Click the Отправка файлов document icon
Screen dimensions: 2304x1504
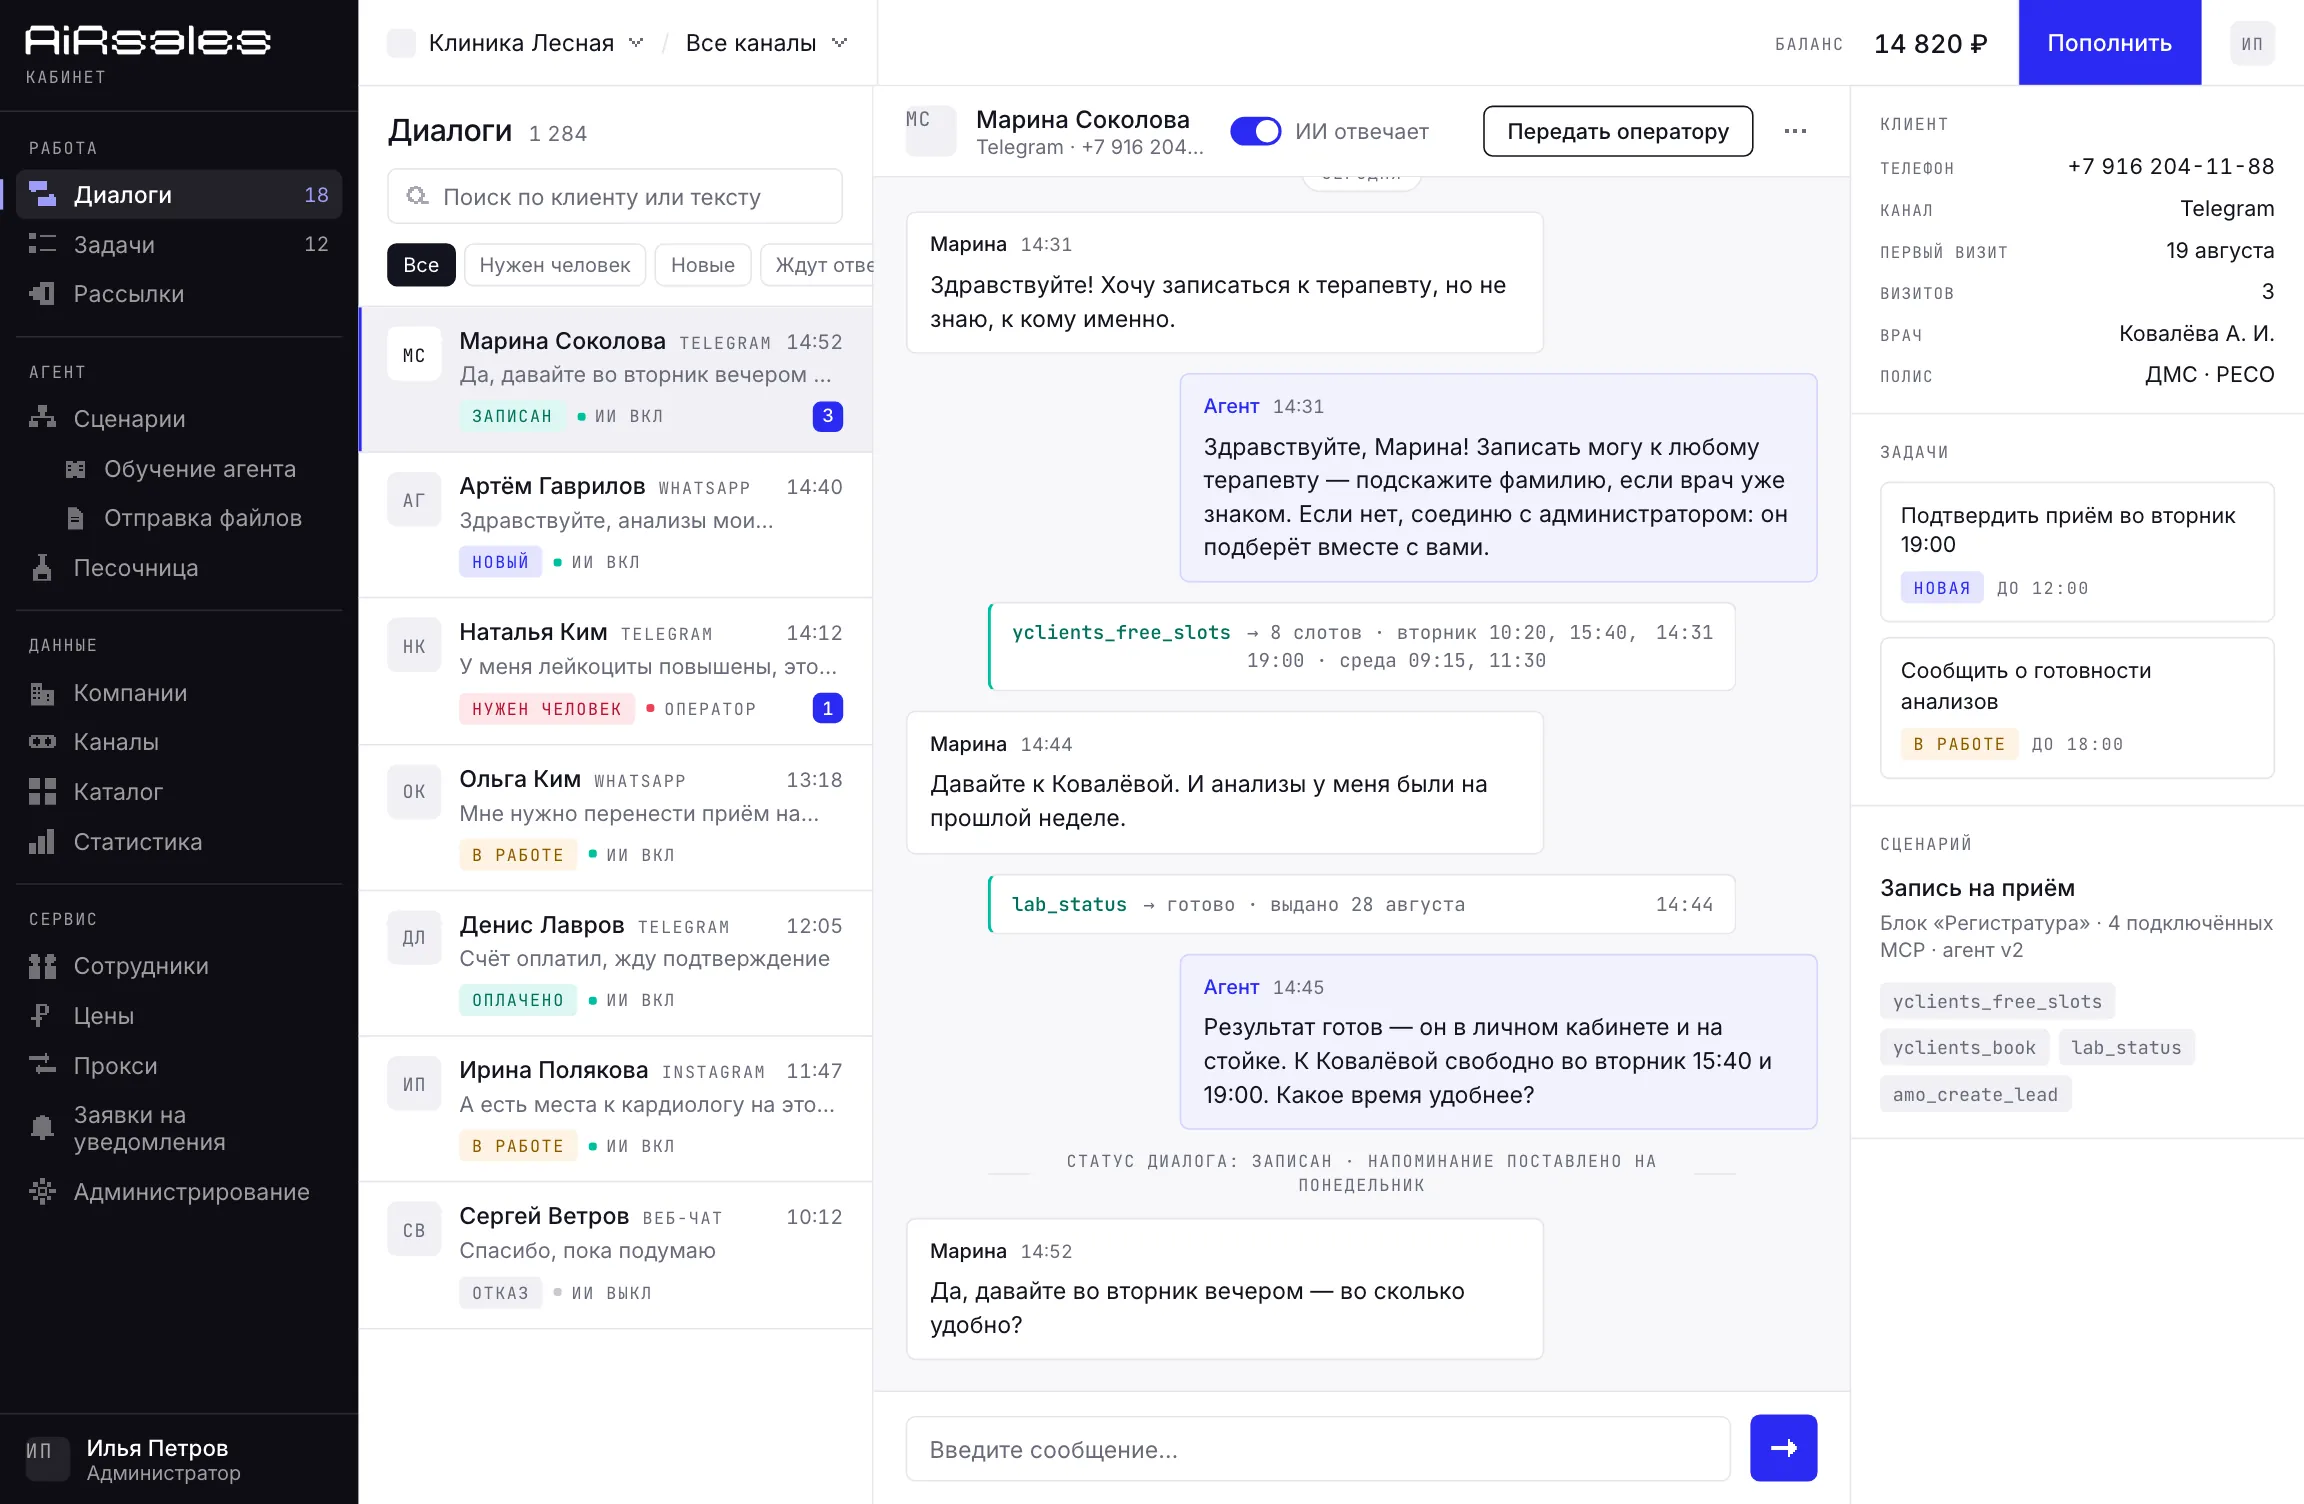coord(75,518)
